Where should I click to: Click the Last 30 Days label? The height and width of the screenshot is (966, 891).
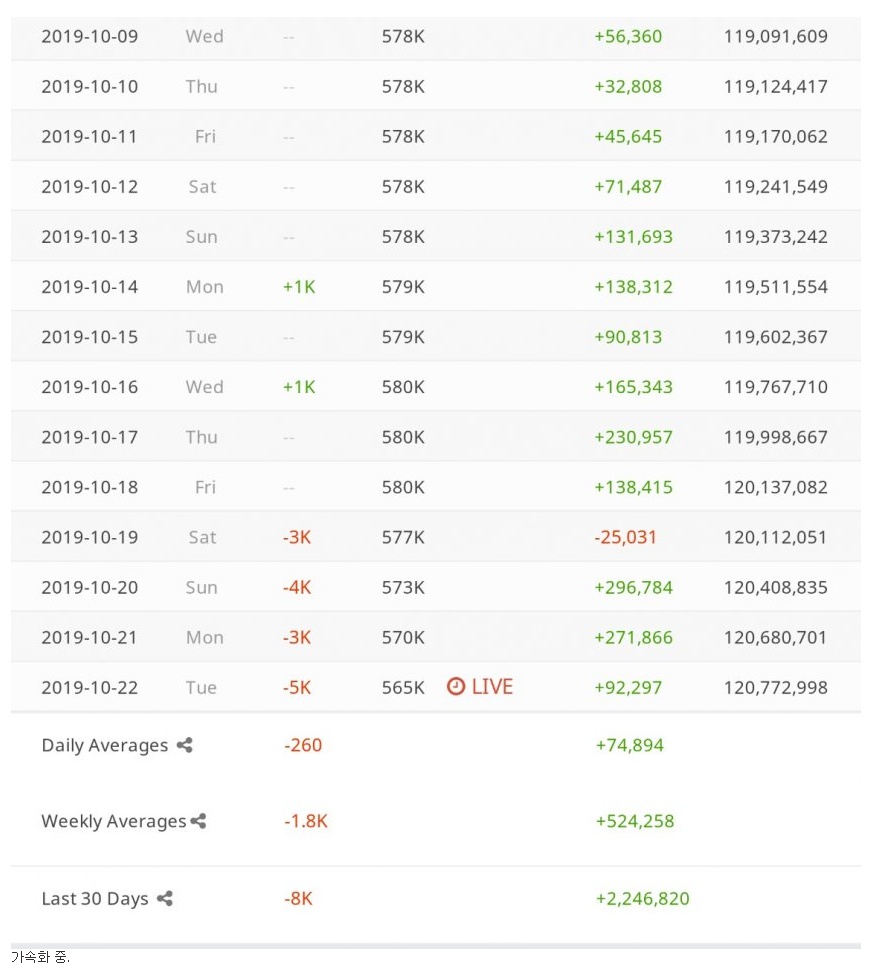click(95, 899)
